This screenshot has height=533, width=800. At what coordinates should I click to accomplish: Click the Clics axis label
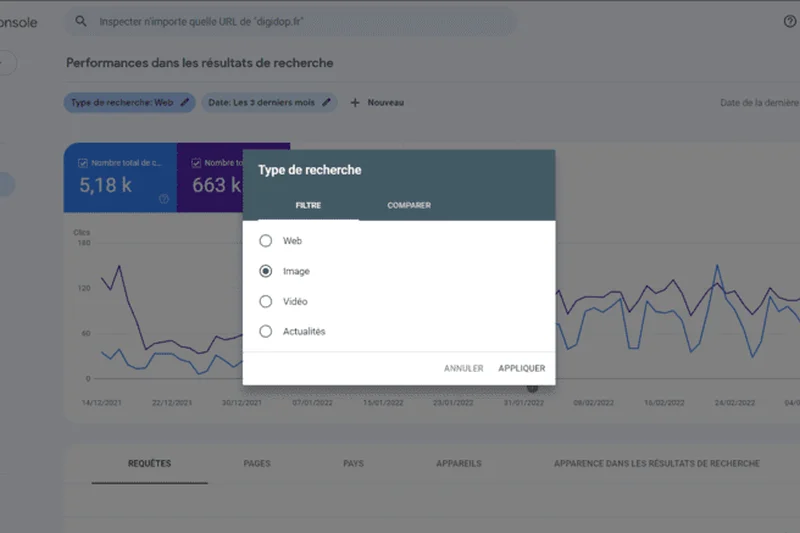pyautogui.click(x=82, y=233)
